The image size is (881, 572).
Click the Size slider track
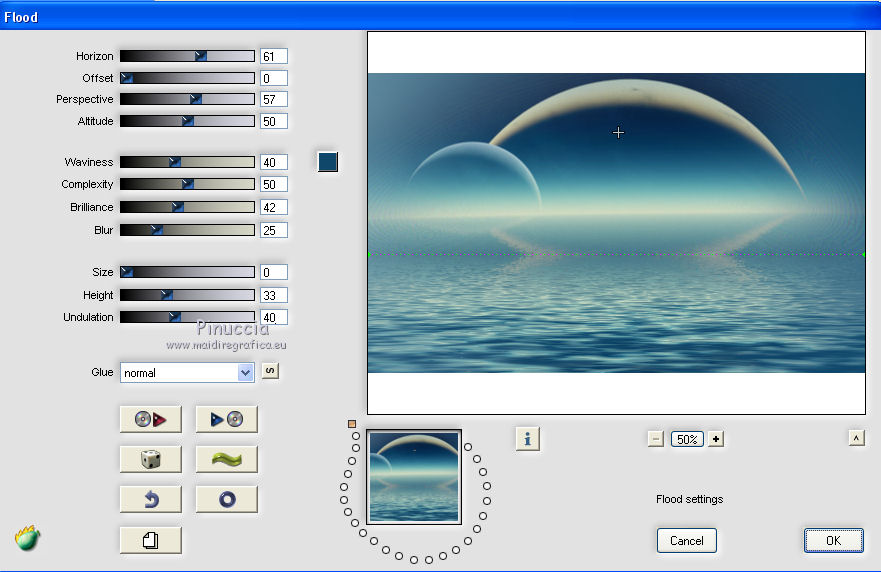[187, 272]
